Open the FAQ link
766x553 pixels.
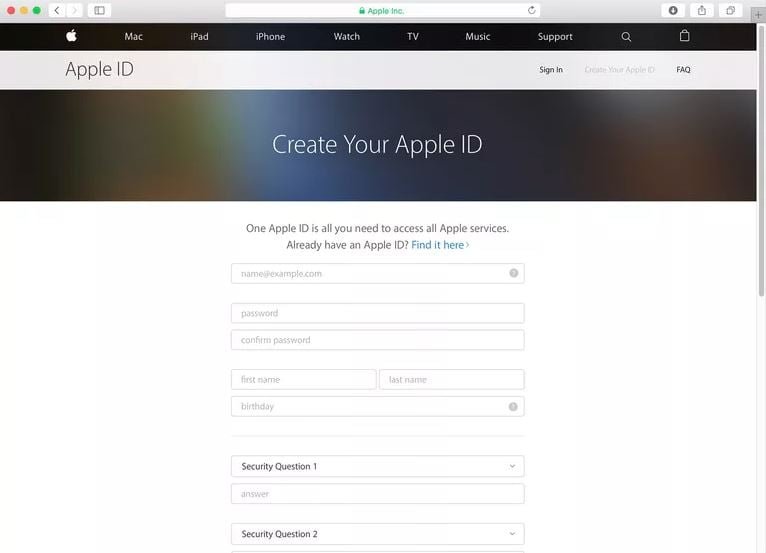pyautogui.click(x=683, y=70)
